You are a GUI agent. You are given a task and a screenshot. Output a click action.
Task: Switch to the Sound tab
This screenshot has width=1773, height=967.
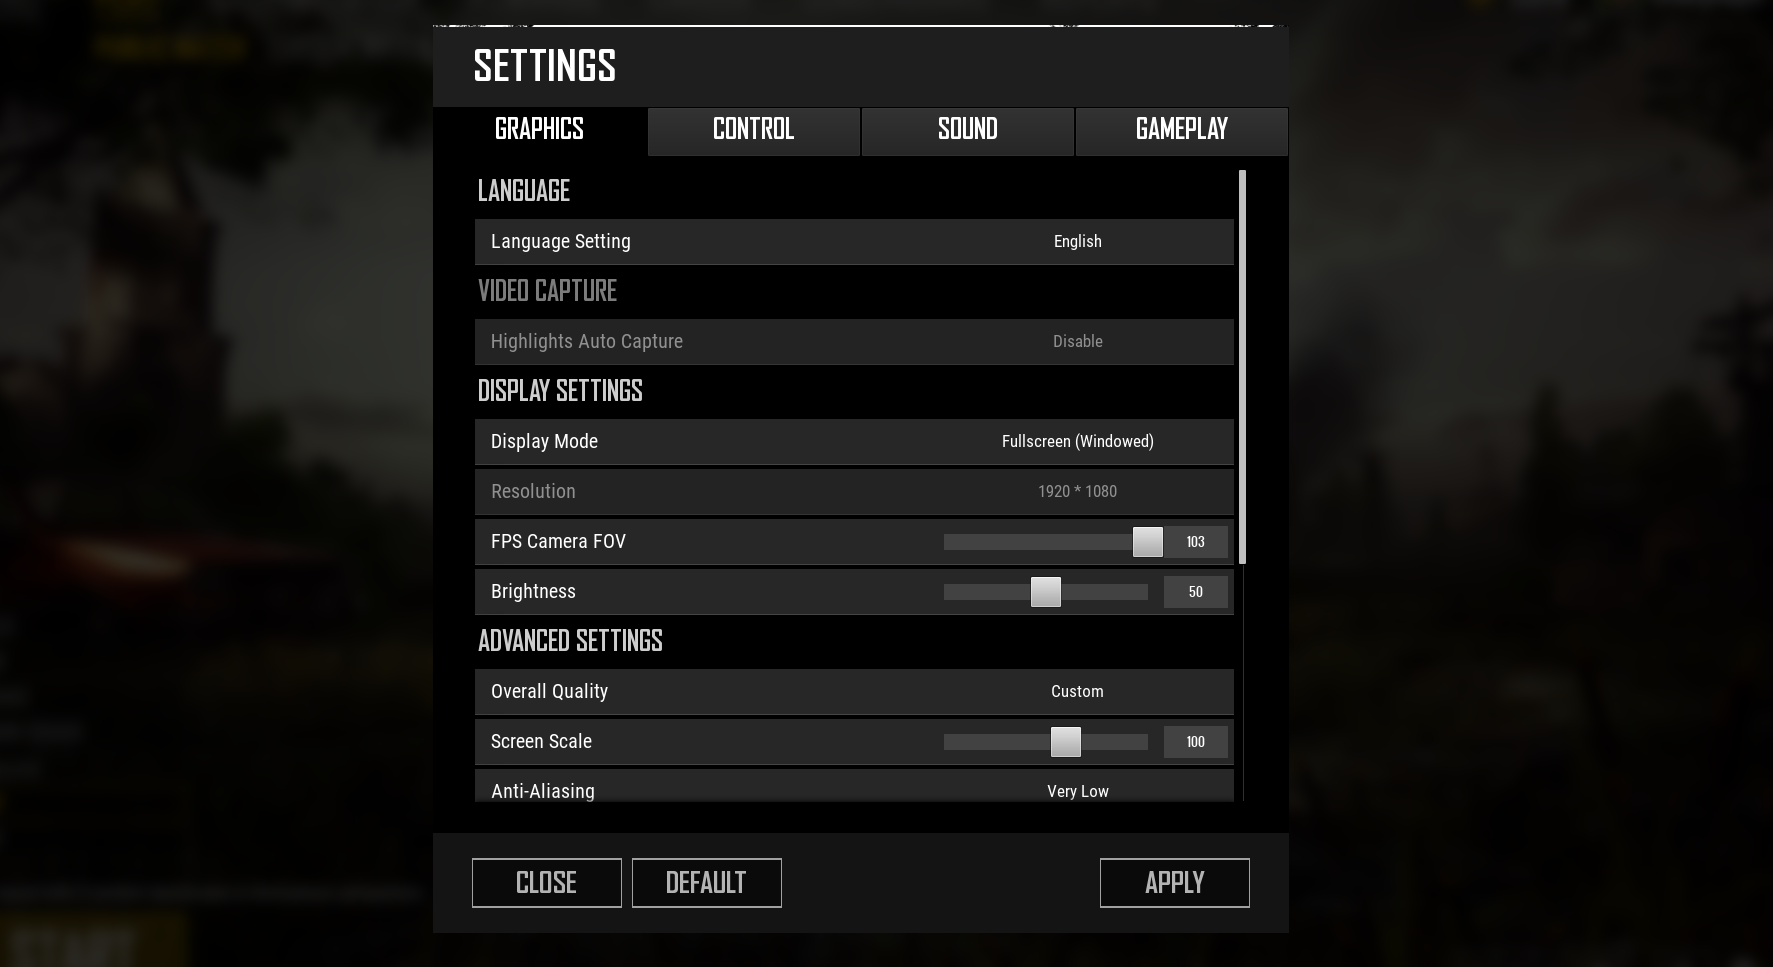pos(967,130)
